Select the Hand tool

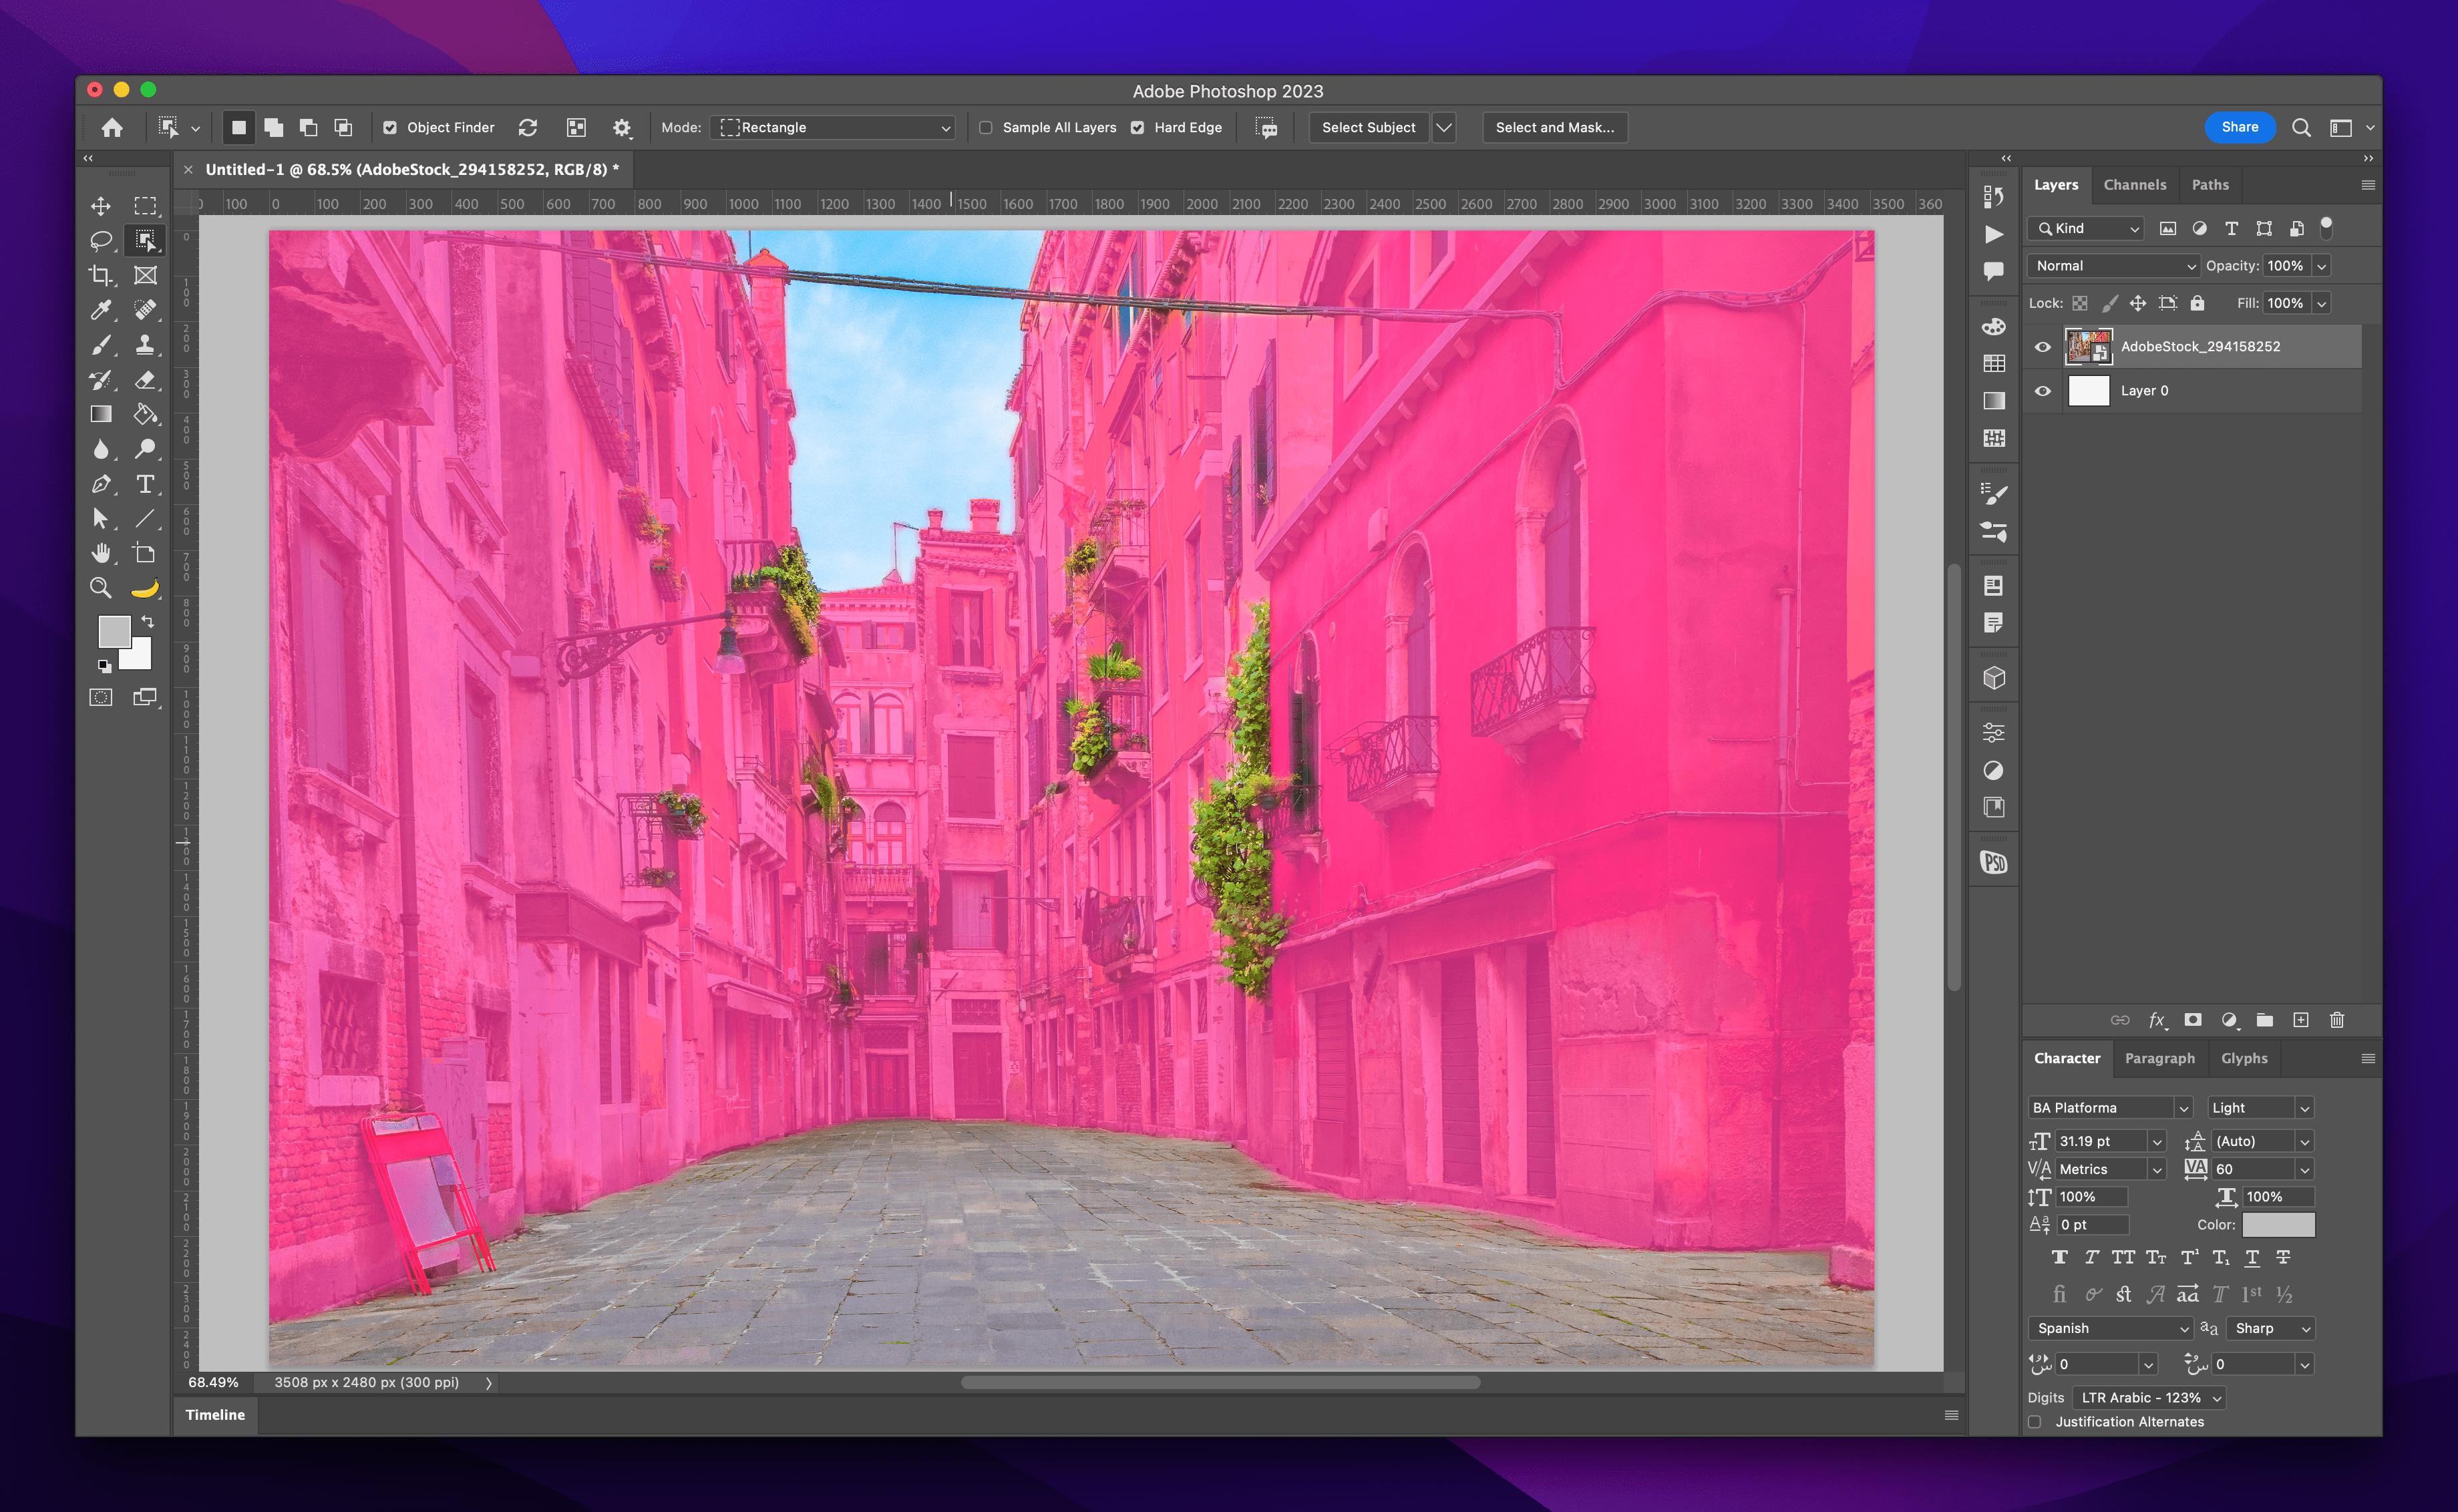(101, 553)
